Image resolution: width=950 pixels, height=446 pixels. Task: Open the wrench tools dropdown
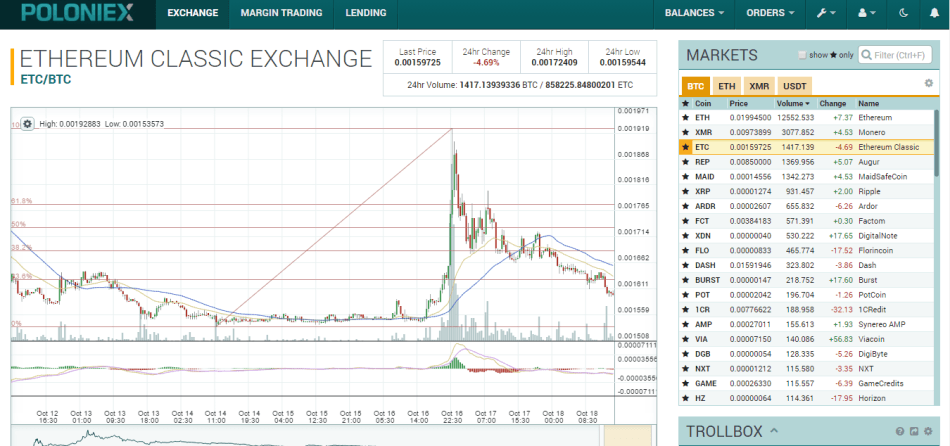(x=826, y=13)
